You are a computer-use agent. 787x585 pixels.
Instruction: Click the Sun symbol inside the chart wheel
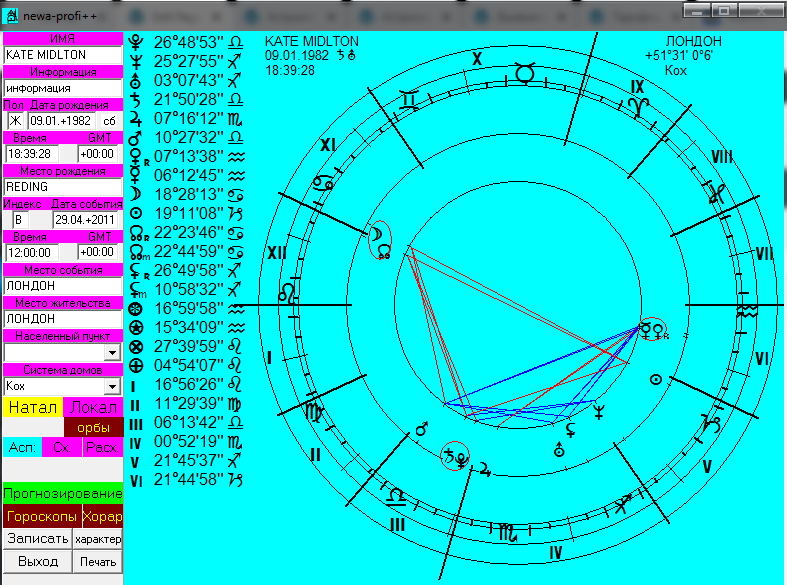point(656,380)
